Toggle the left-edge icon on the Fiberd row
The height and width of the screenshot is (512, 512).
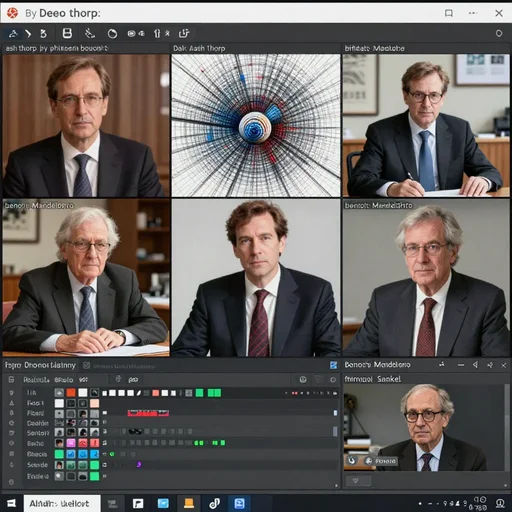click(x=12, y=413)
